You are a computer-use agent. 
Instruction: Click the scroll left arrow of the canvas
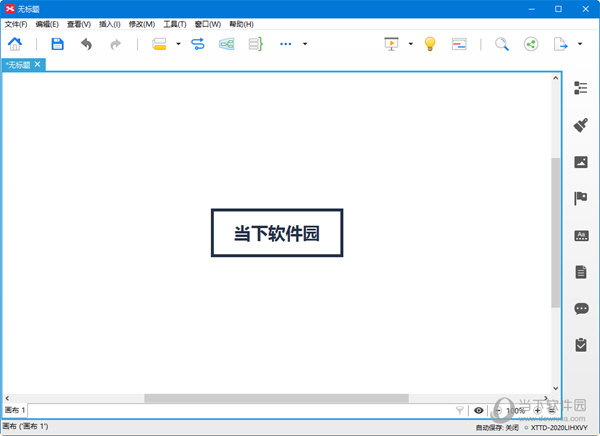(x=7, y=398)
